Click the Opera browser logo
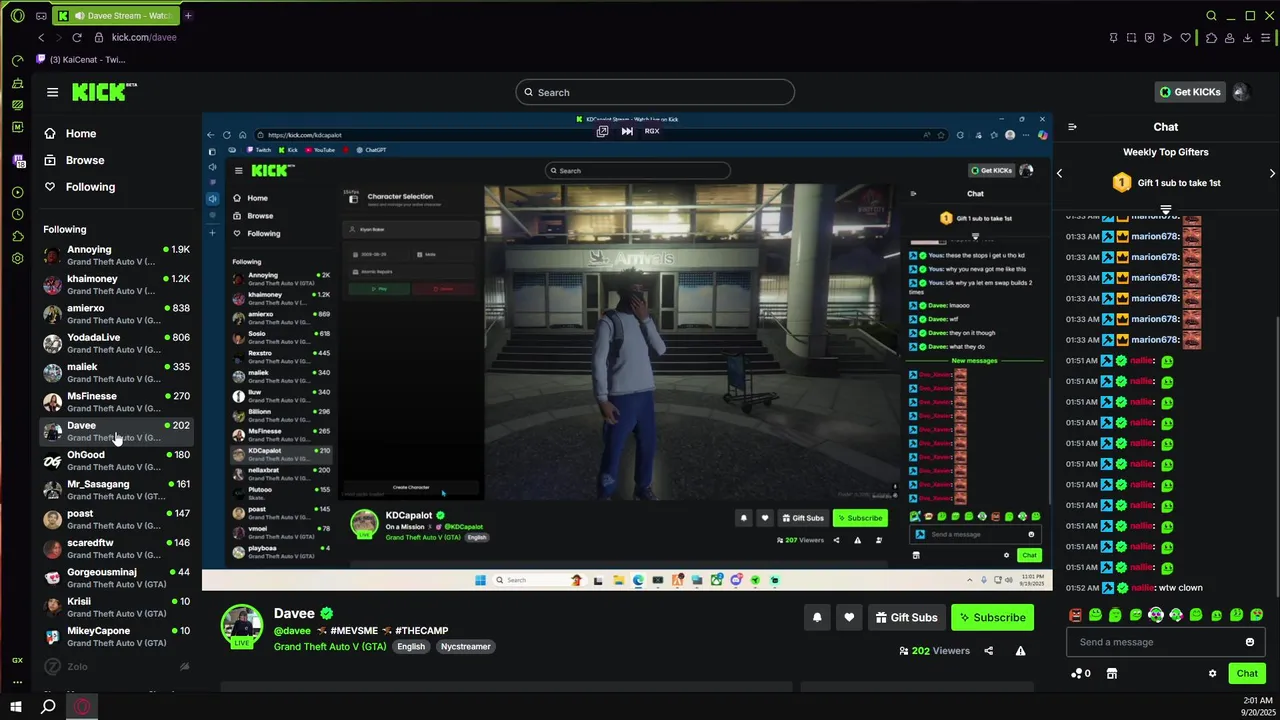 coord(17,16)
